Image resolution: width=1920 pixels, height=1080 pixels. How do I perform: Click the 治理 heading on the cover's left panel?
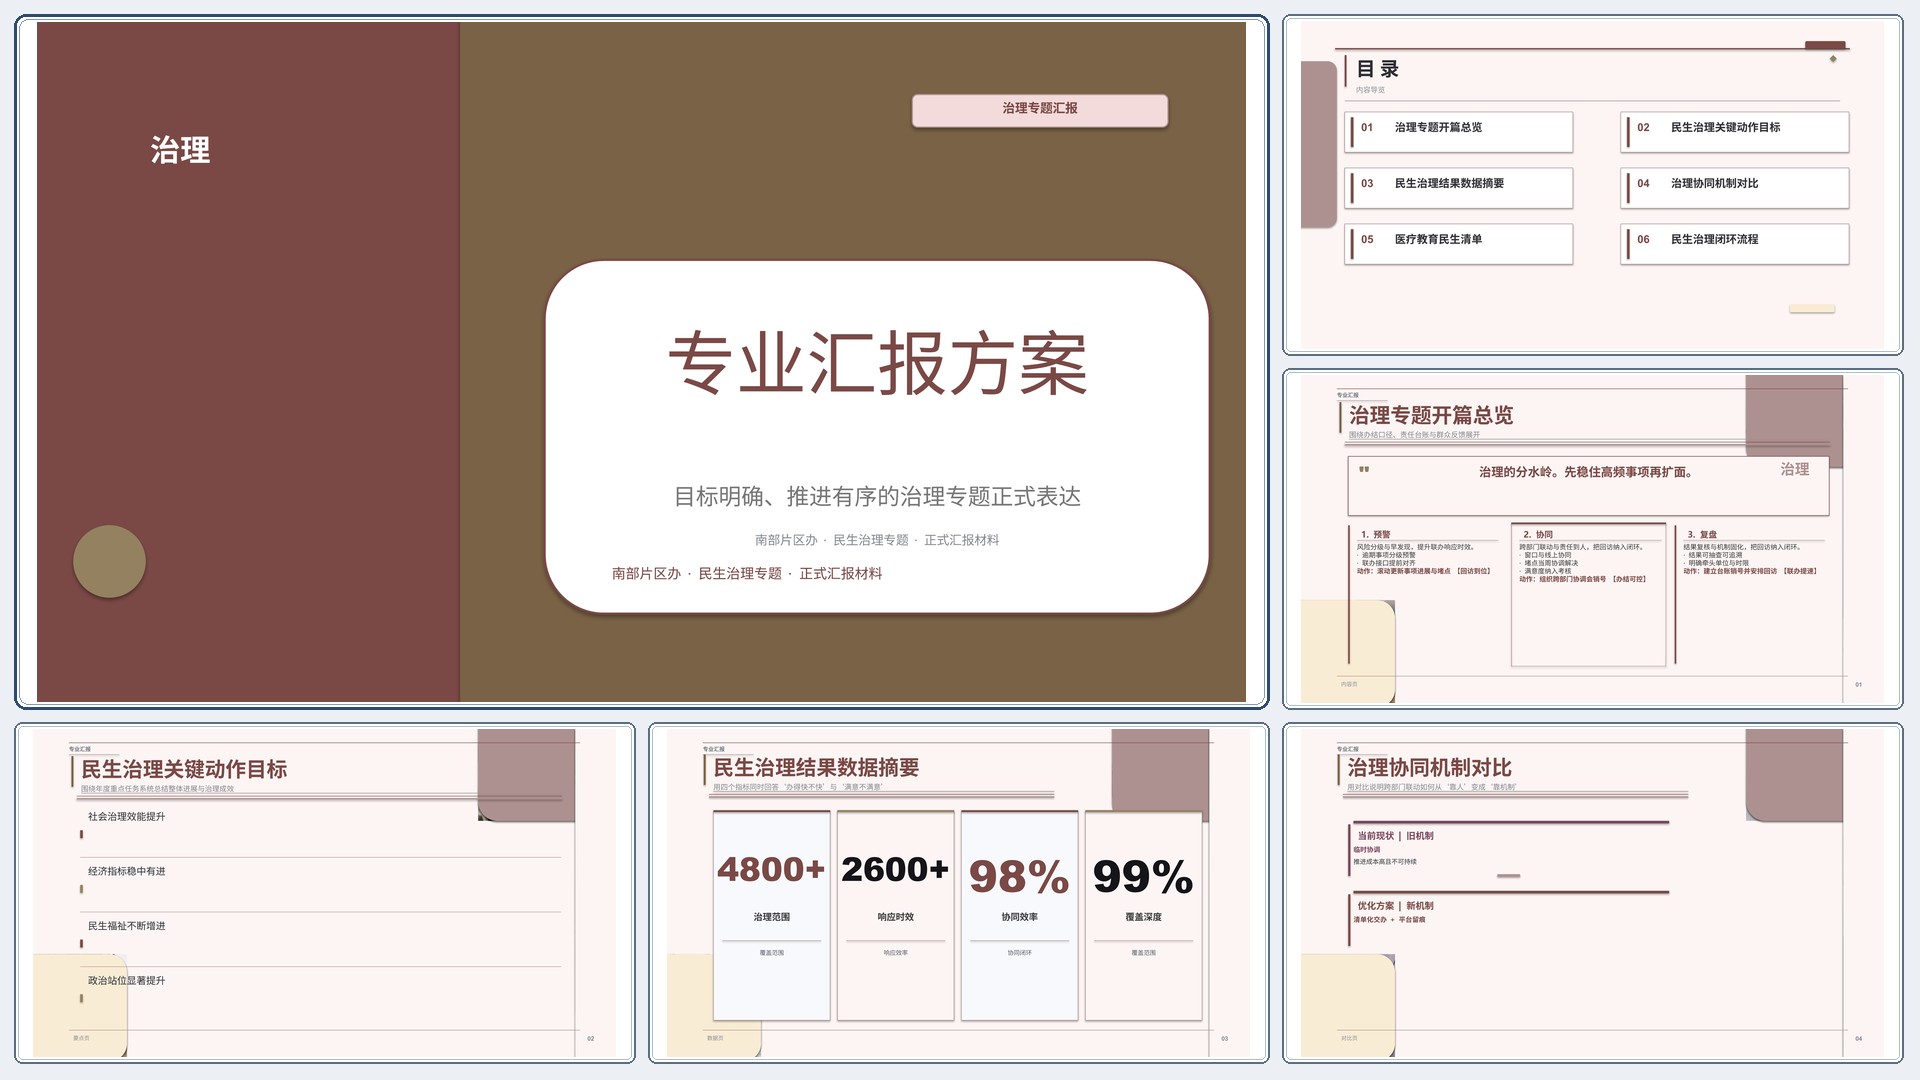[x=181, y=150]
